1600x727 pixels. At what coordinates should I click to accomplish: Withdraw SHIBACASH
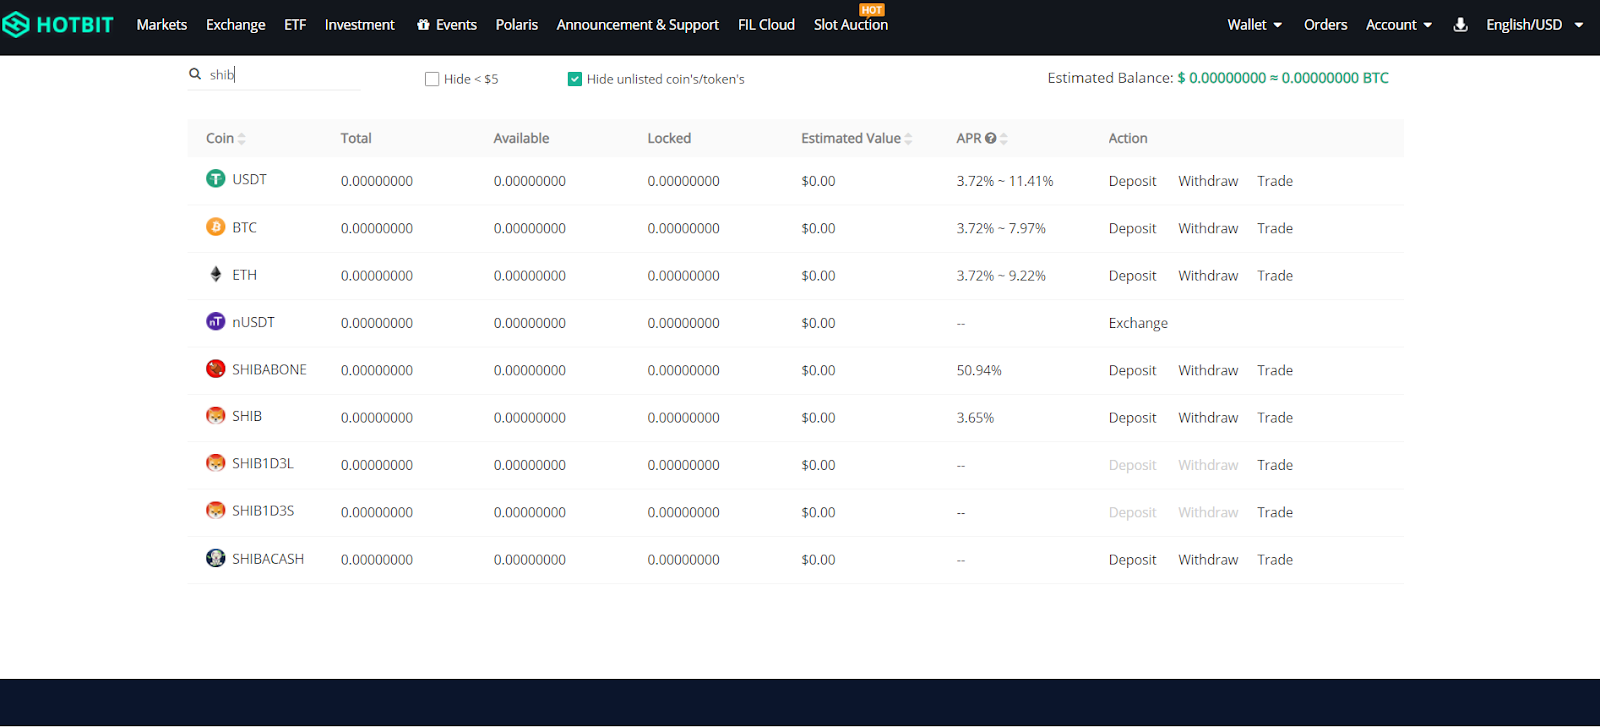click(x=1208, y=560)
